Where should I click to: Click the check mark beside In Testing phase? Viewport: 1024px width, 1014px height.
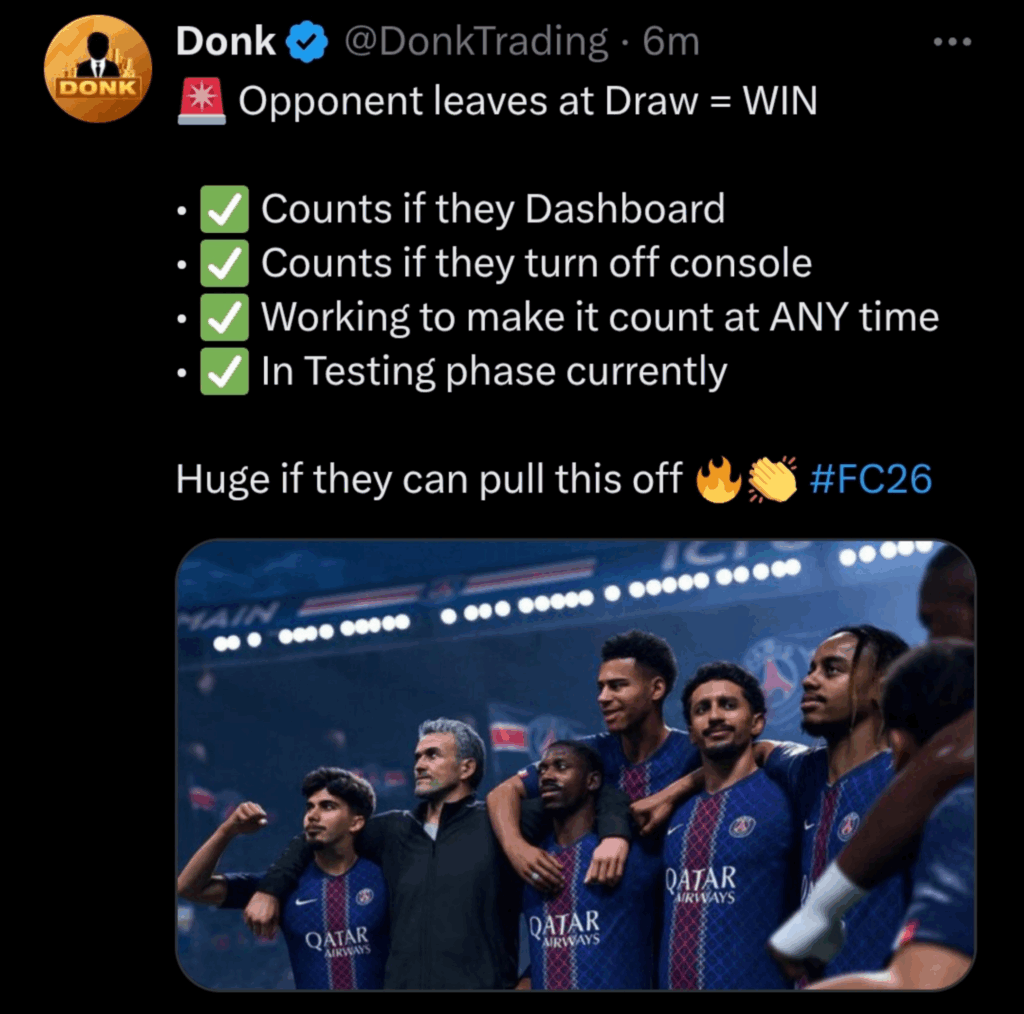click(224, 372)
